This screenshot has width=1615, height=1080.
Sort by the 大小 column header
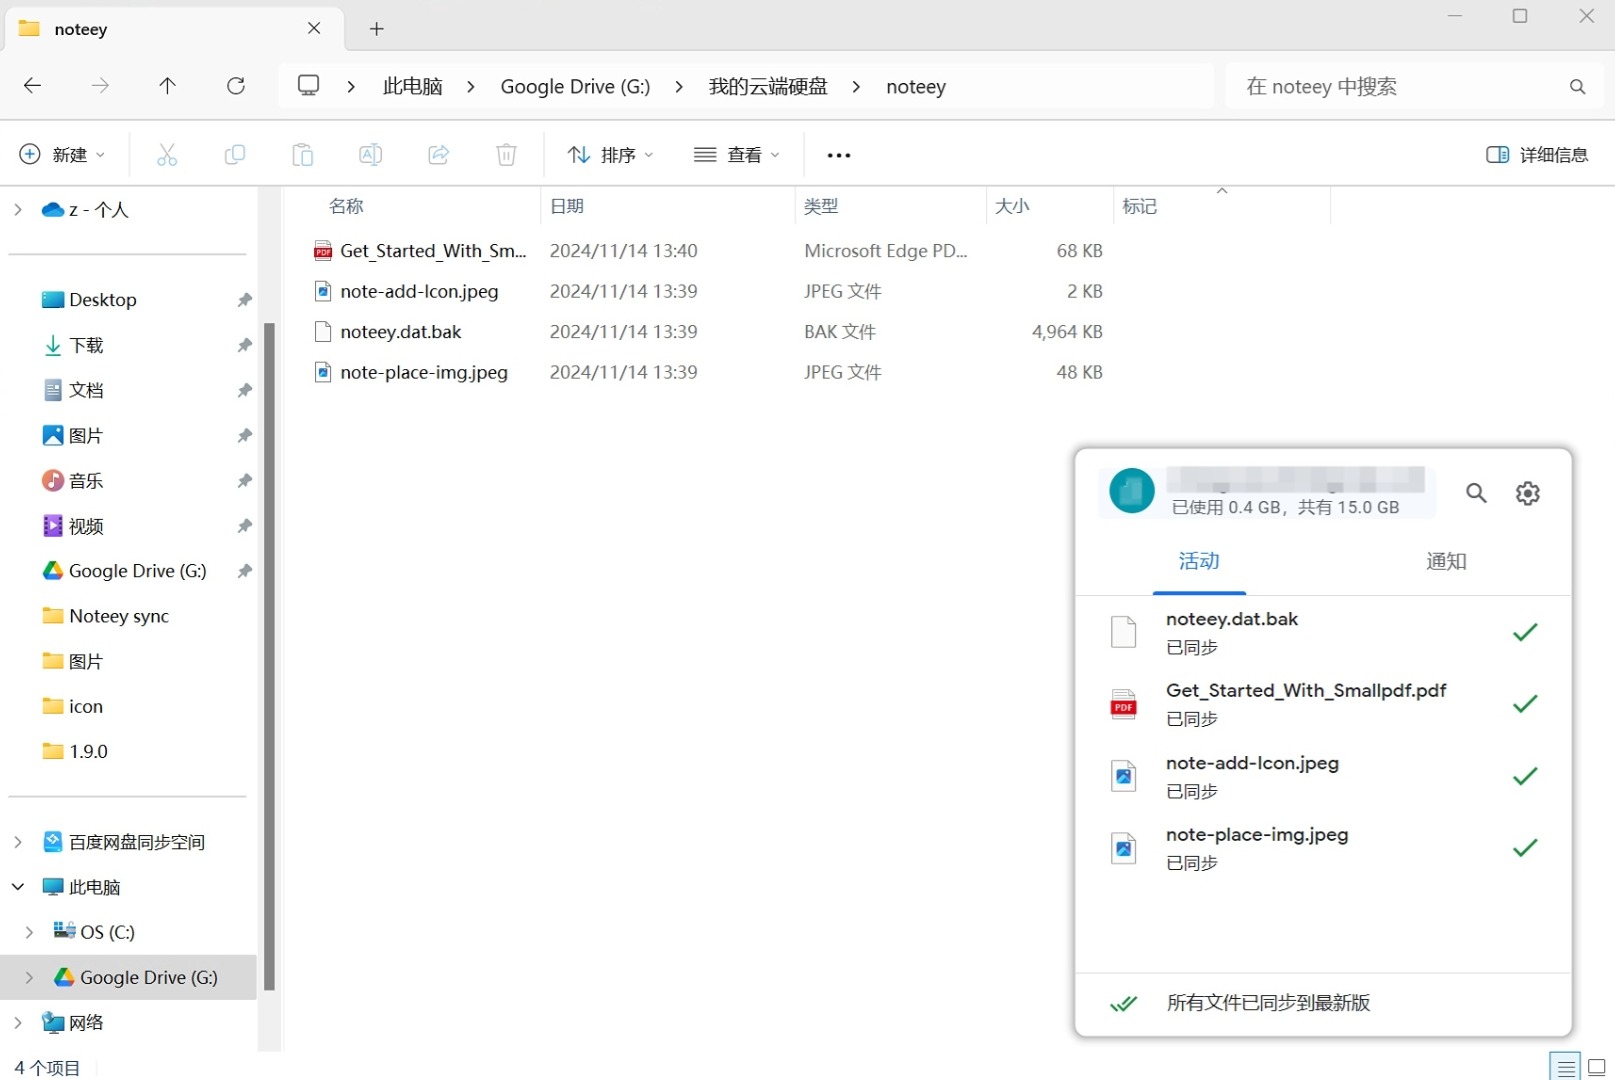(x=1012, y=206)
